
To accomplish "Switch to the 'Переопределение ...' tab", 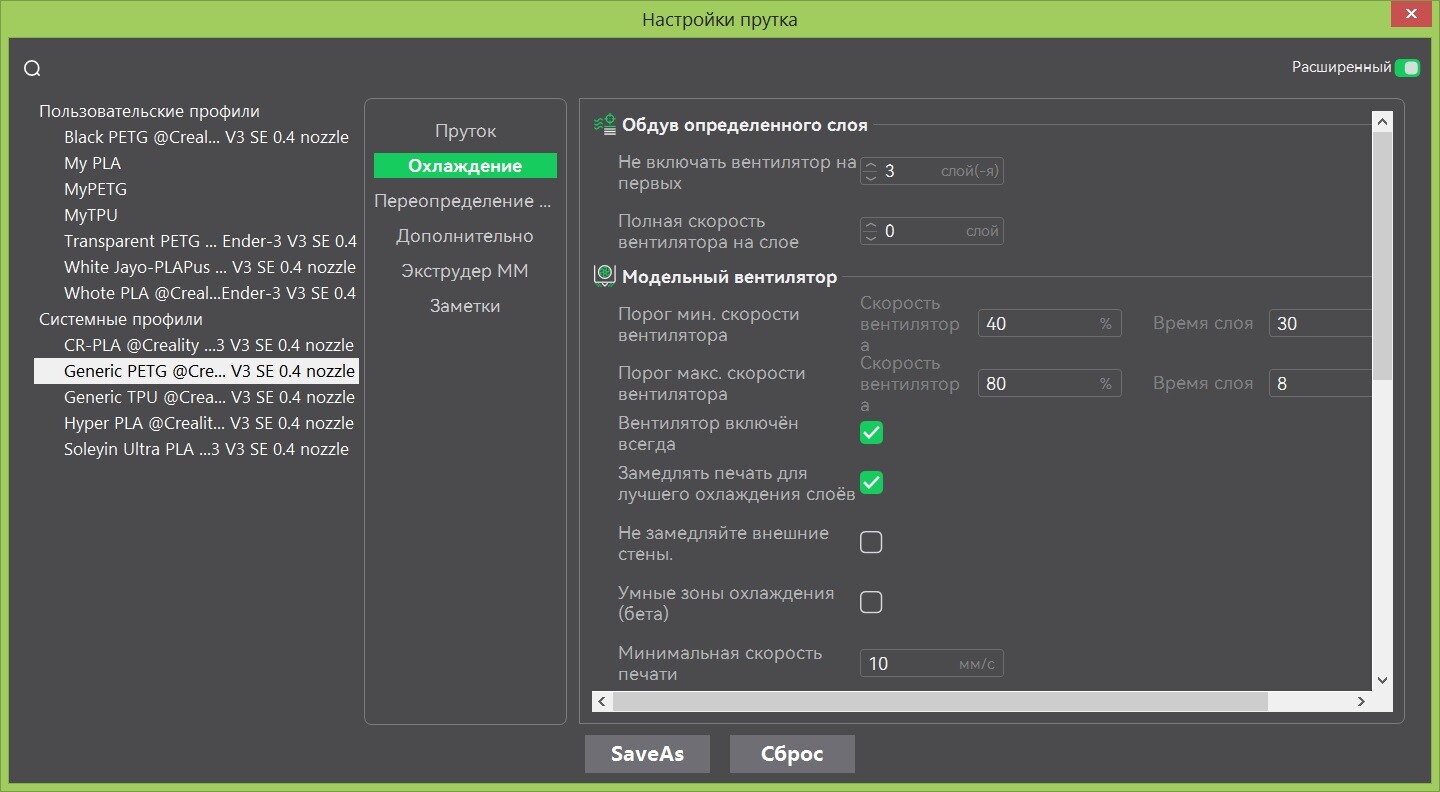I will coord(465,201).
